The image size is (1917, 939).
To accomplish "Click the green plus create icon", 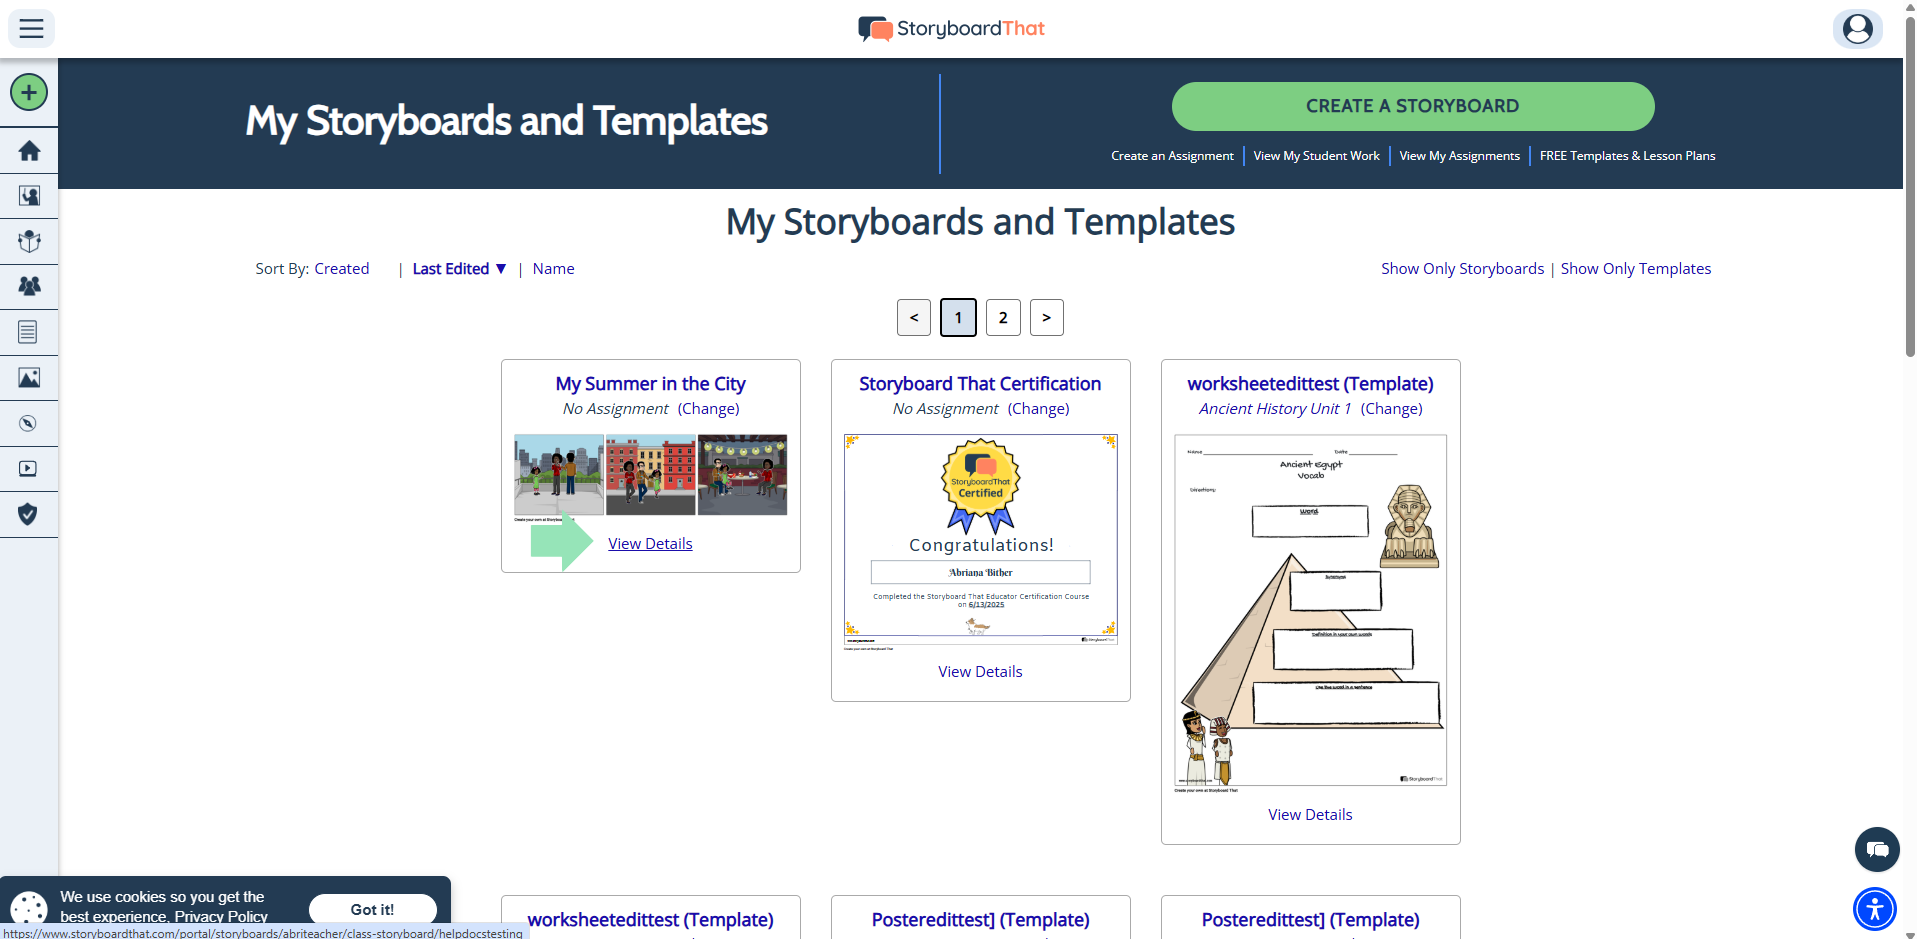I will (x=29, y=93).
